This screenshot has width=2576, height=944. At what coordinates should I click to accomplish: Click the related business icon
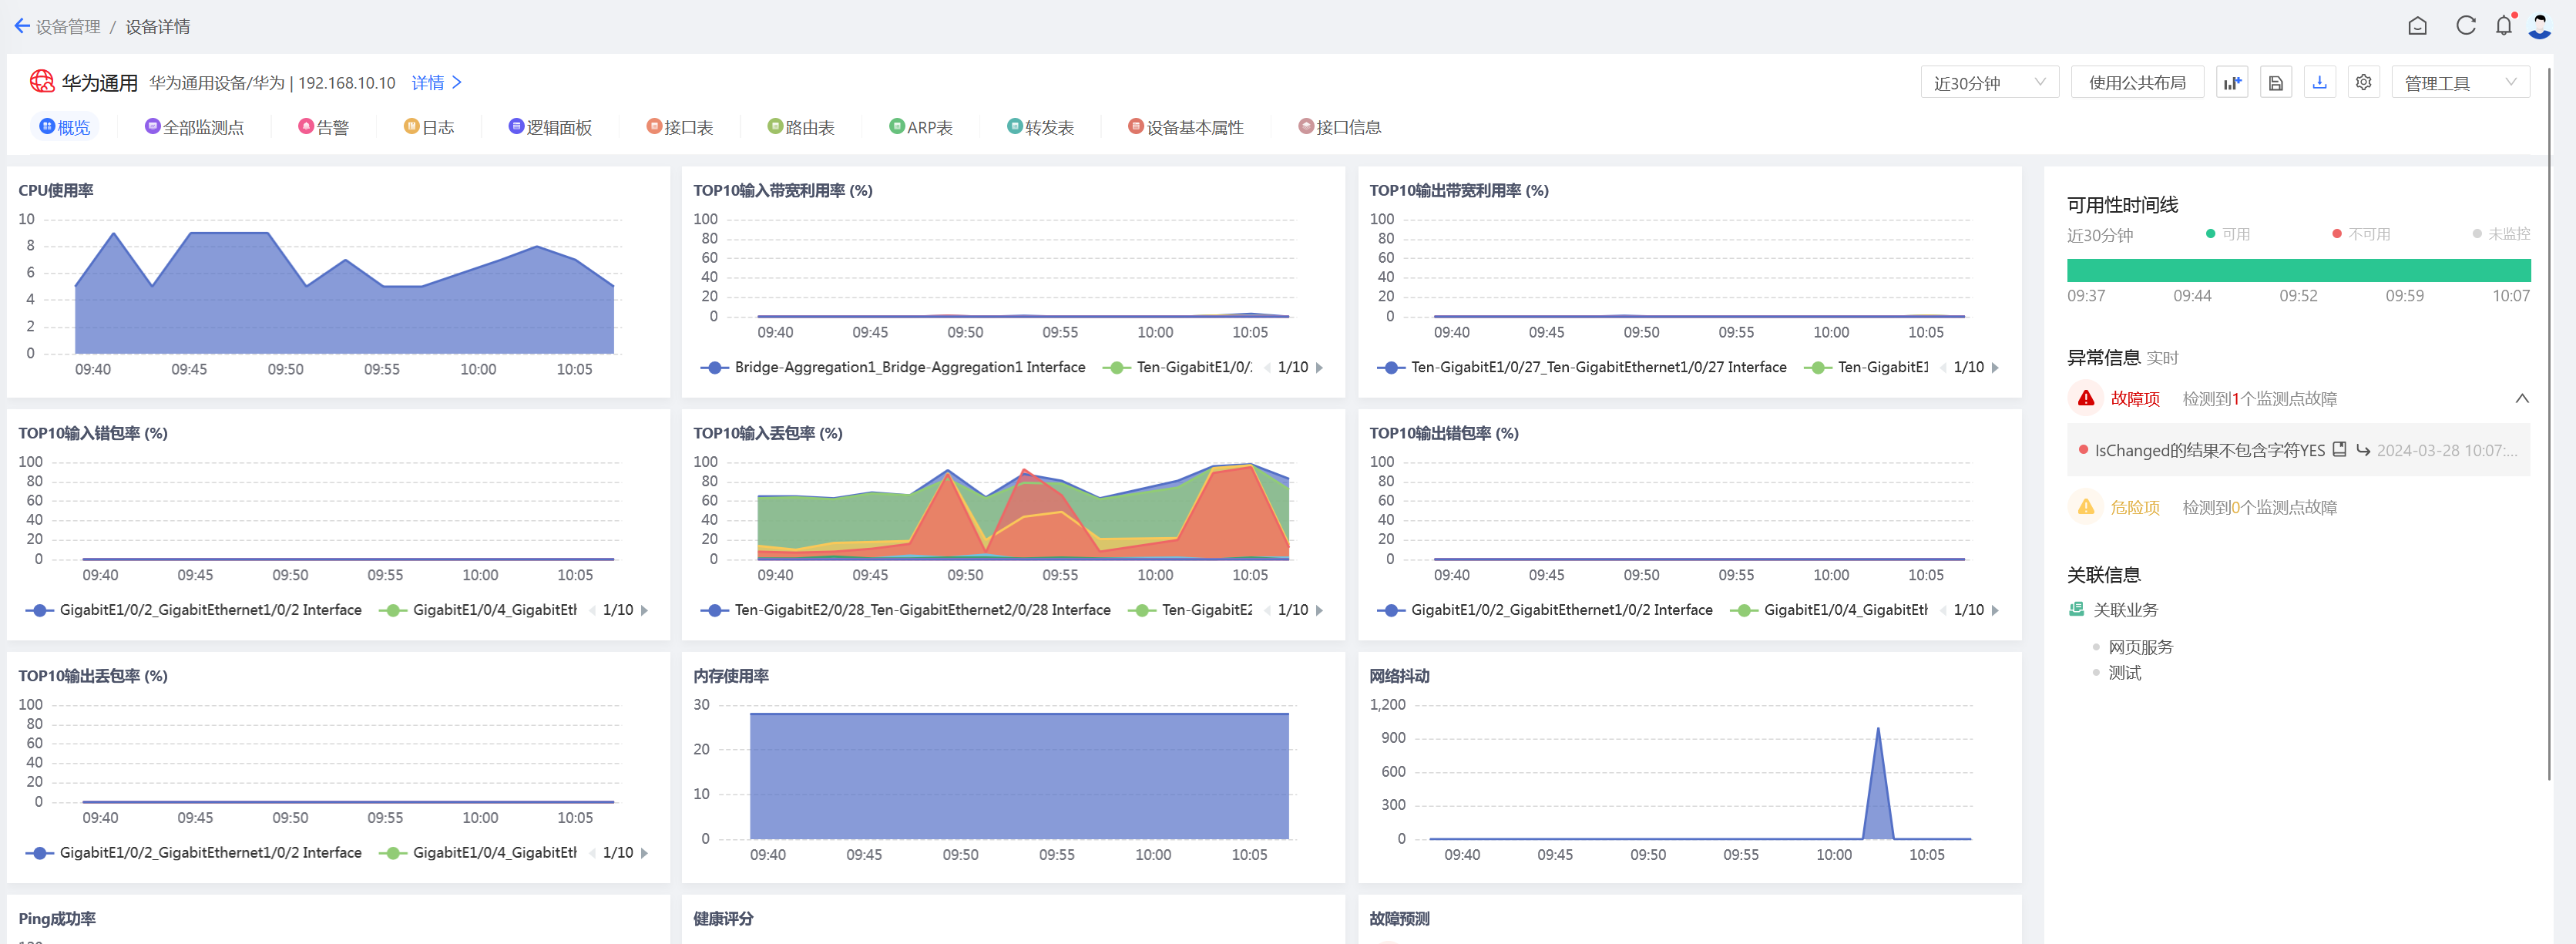[x=2077, y=610]
